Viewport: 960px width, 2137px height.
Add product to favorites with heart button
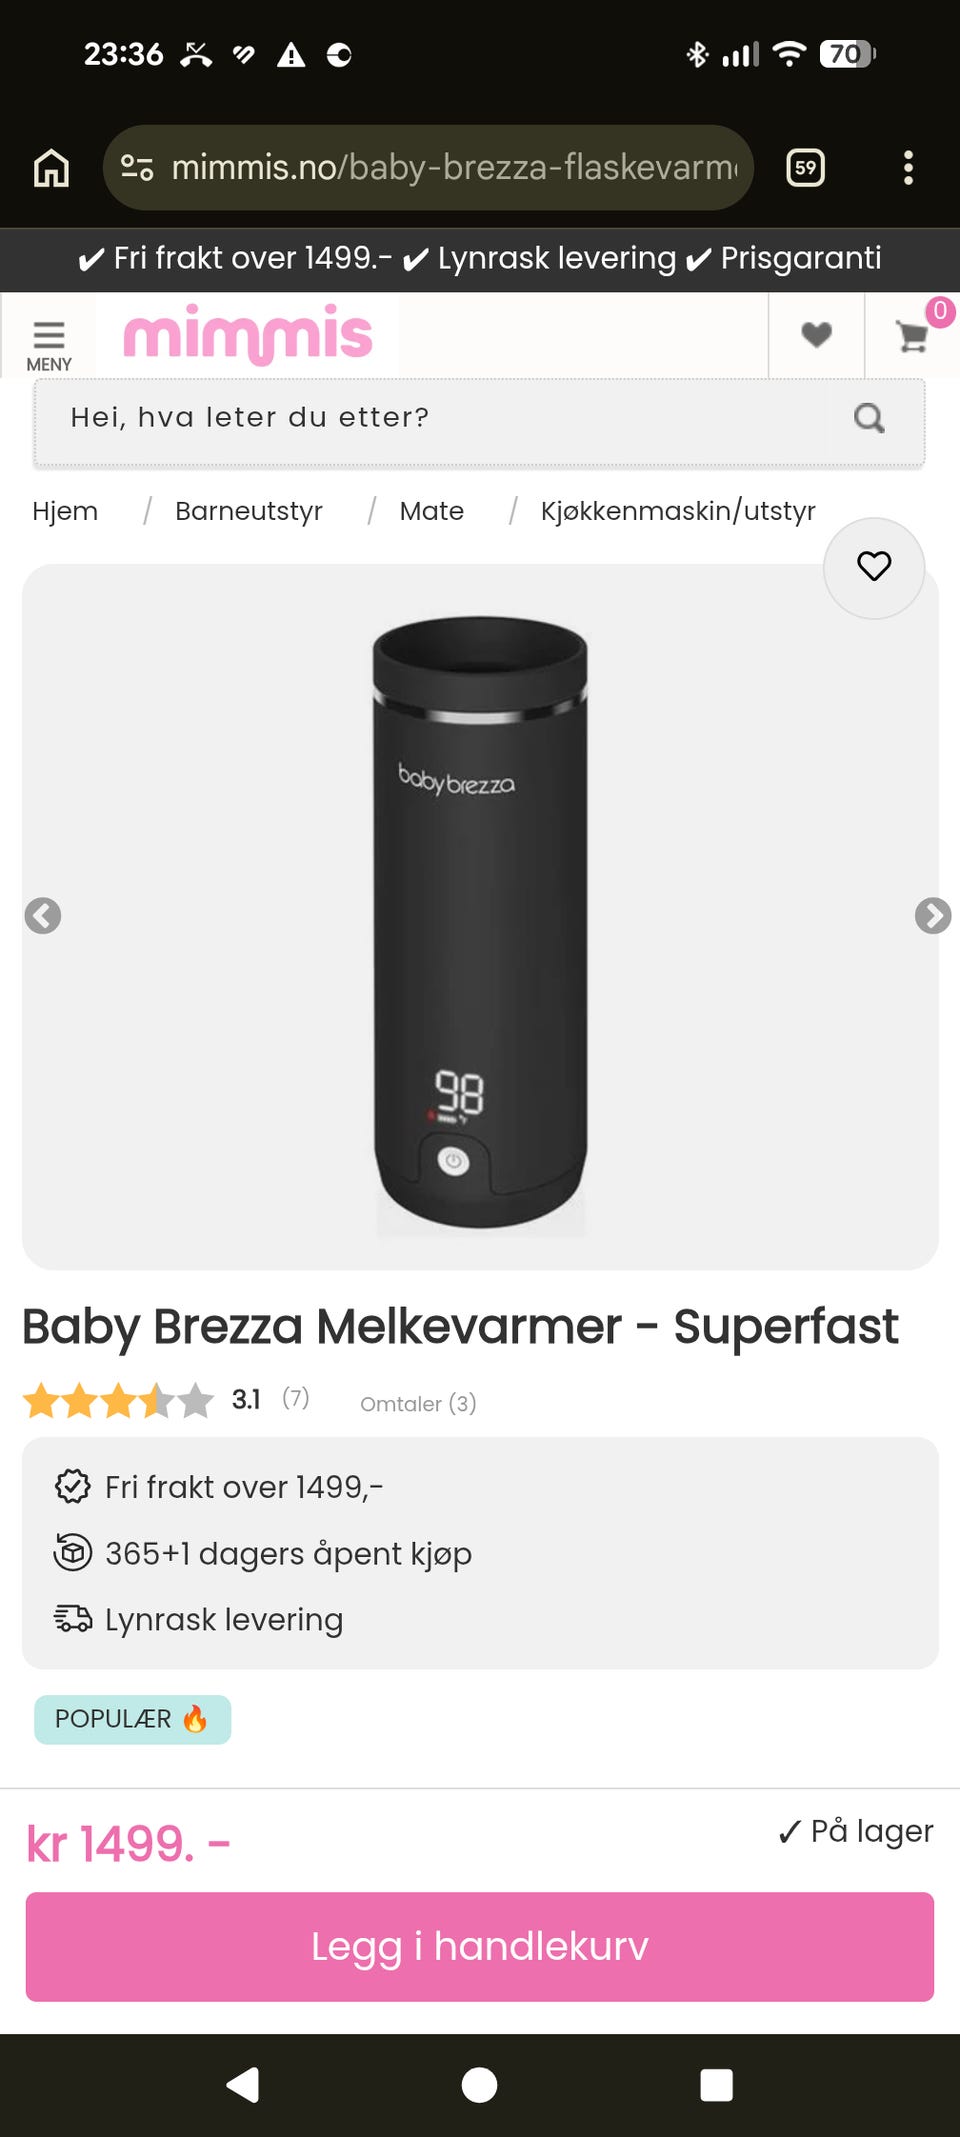tap(874, 567)
